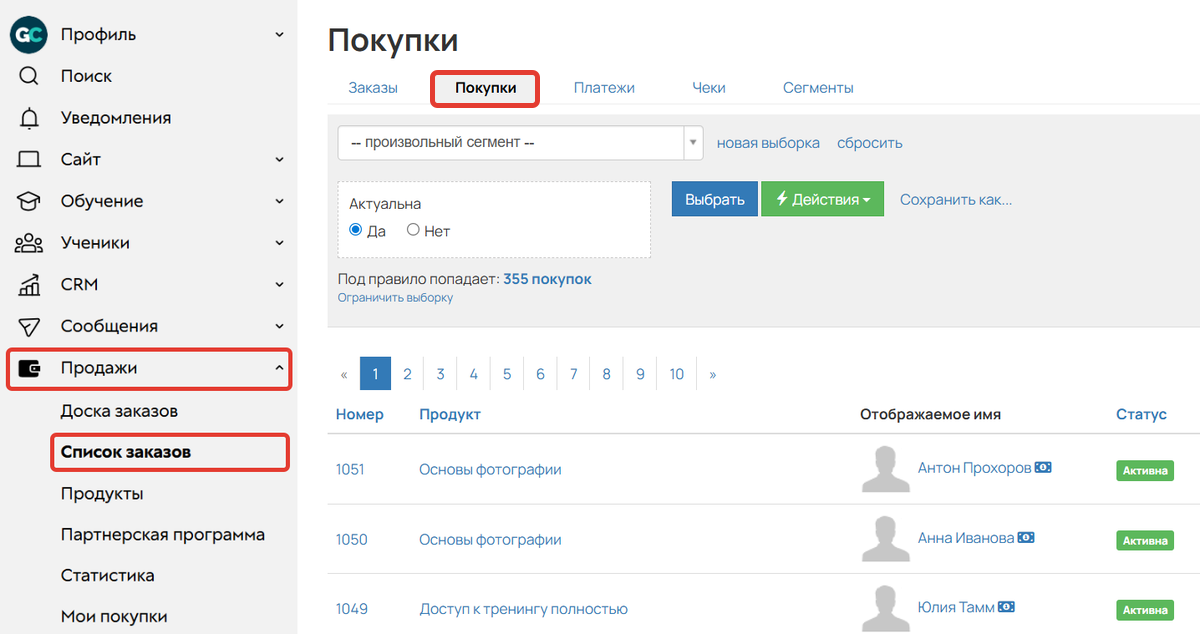Image resolution: width=1200 pixels, height=634 pixels.
Task: Collapse the Продажи section chevron
Action: tap(280, 370)
